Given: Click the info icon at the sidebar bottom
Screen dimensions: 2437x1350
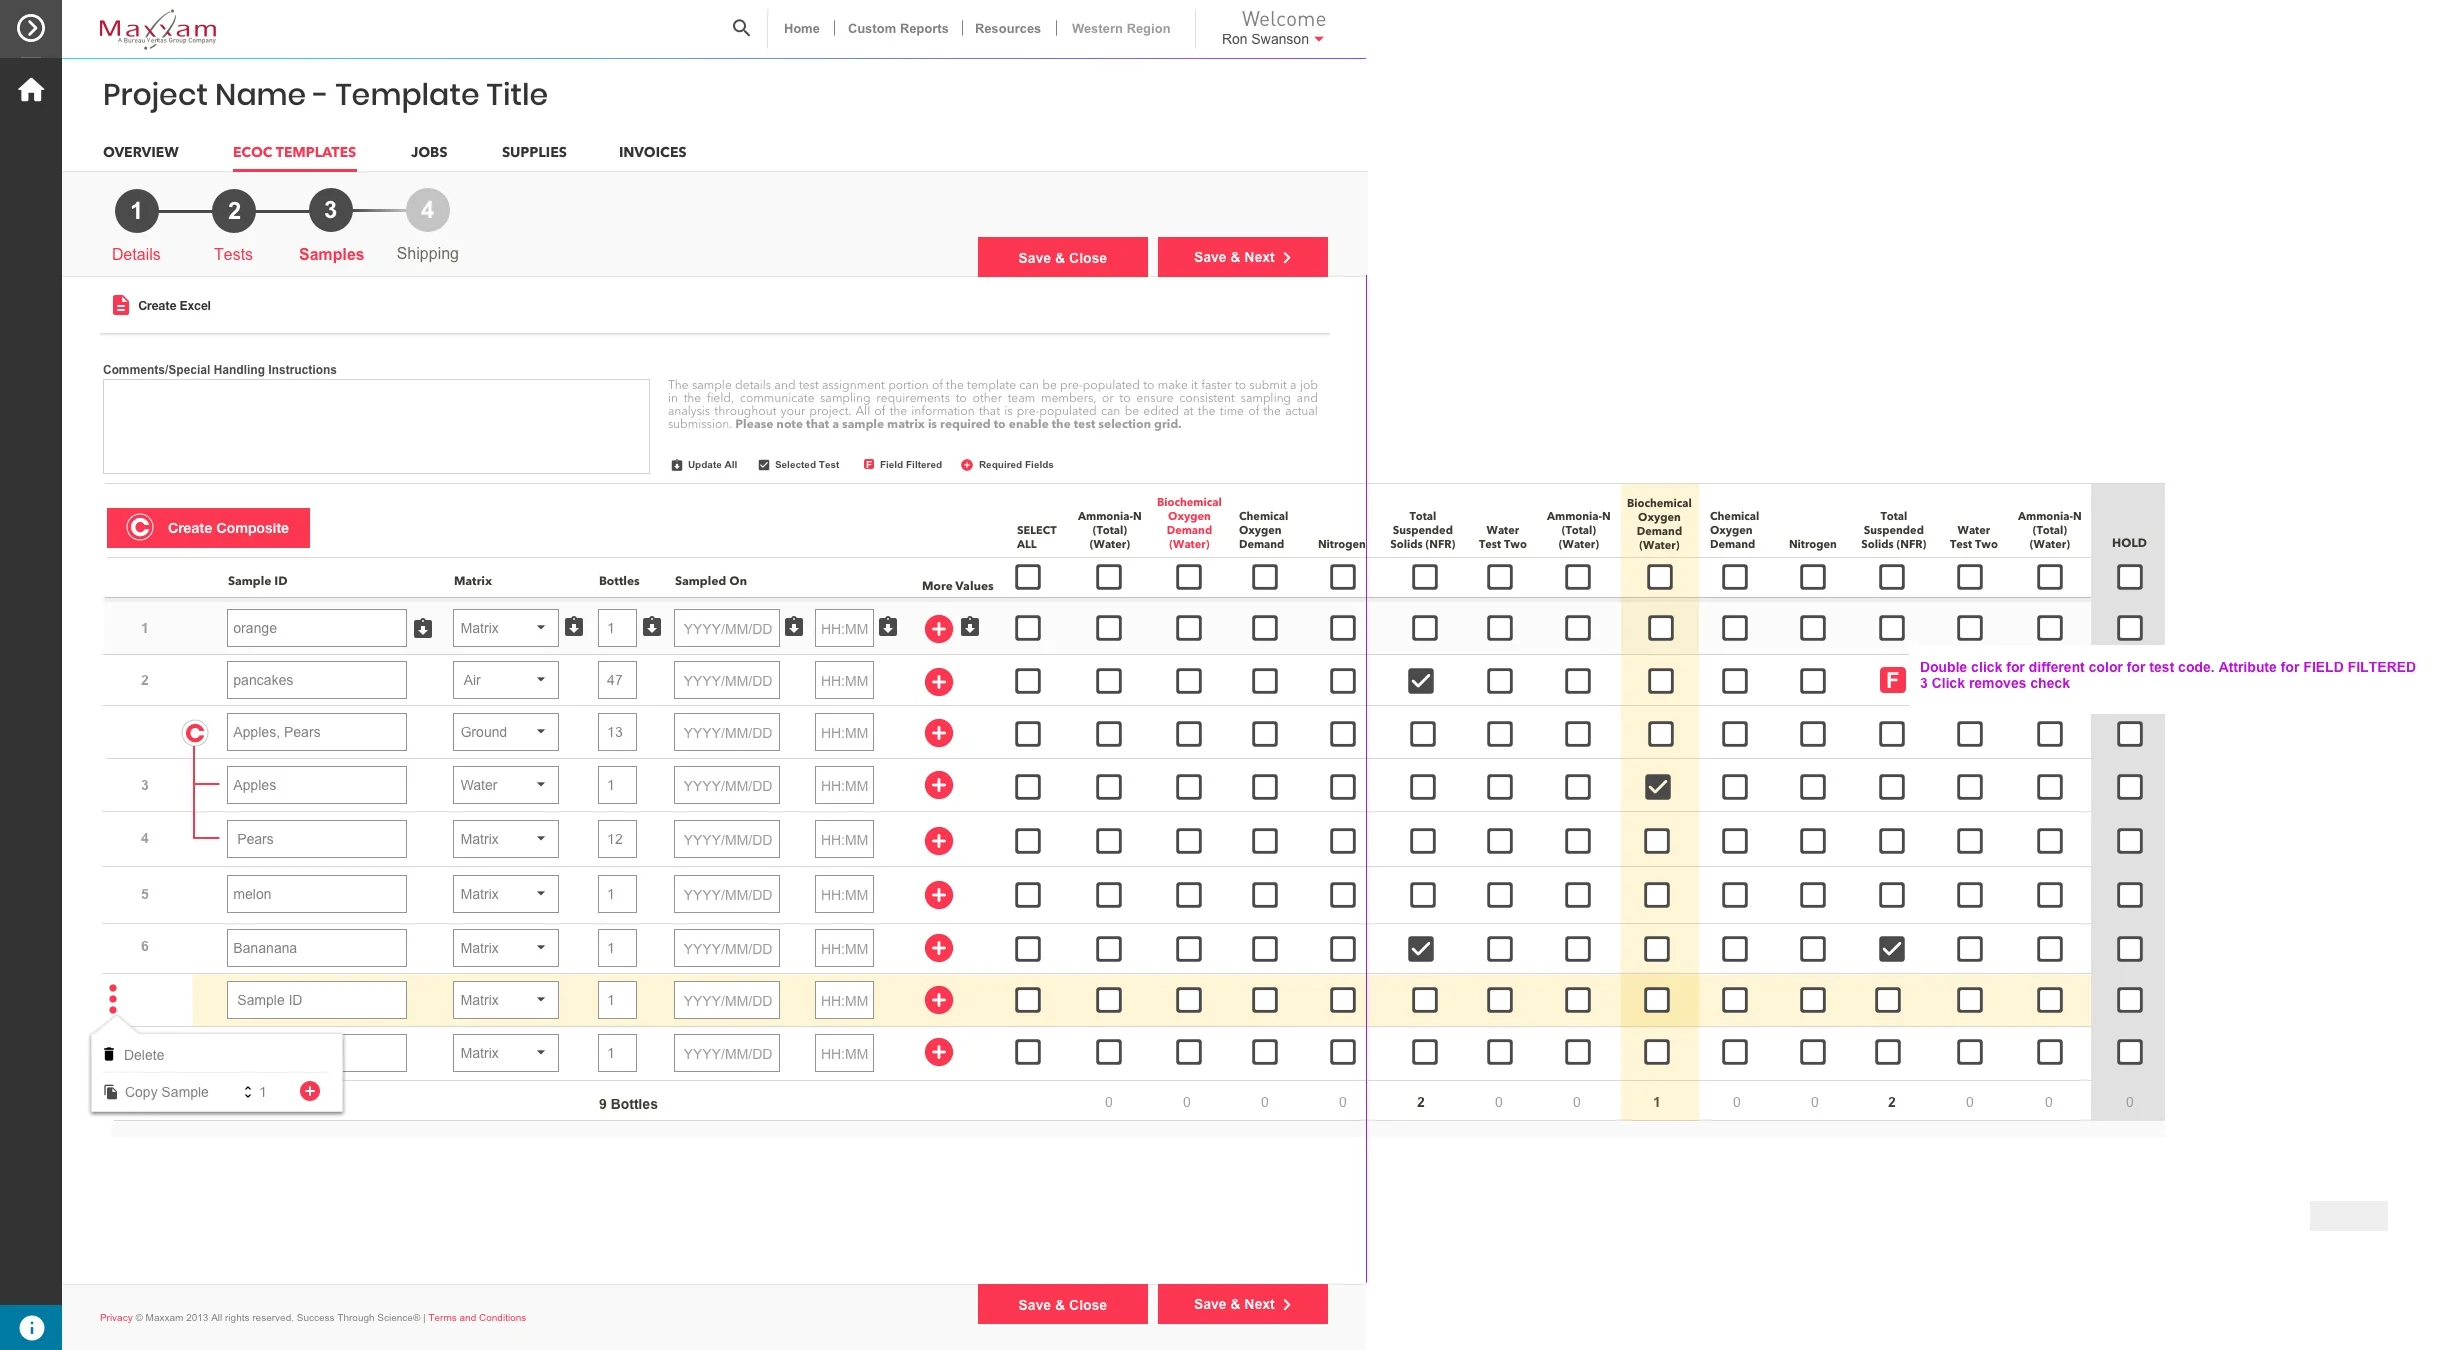Looking at the screenshot, I should point(31,1327).
